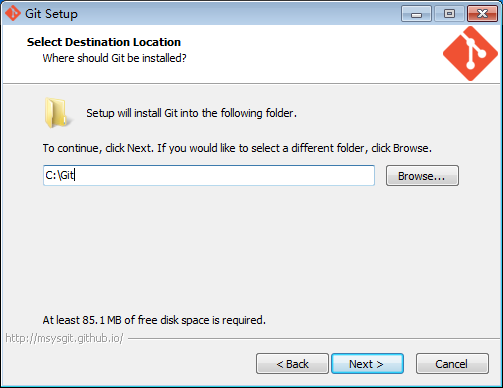
Task: Click the yellow folder icon
Action: coord(57,113)
